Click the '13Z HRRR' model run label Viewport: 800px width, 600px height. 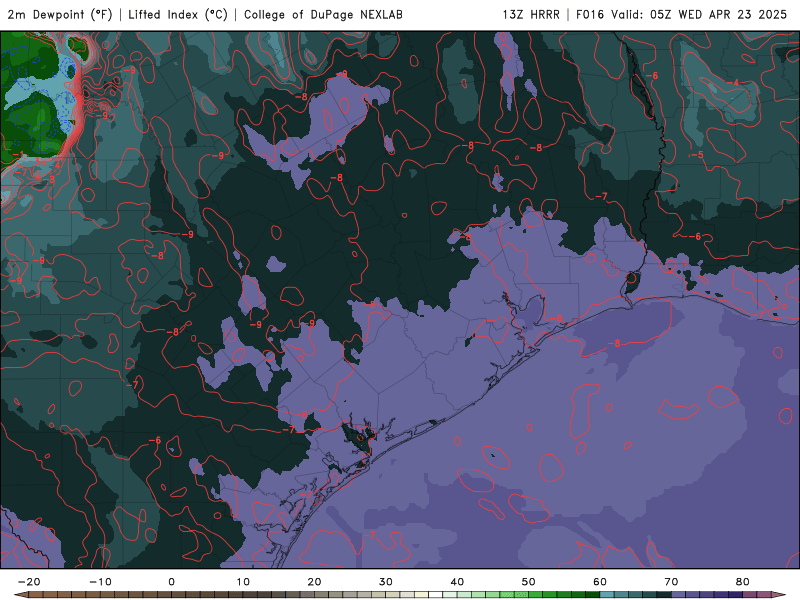531,14
